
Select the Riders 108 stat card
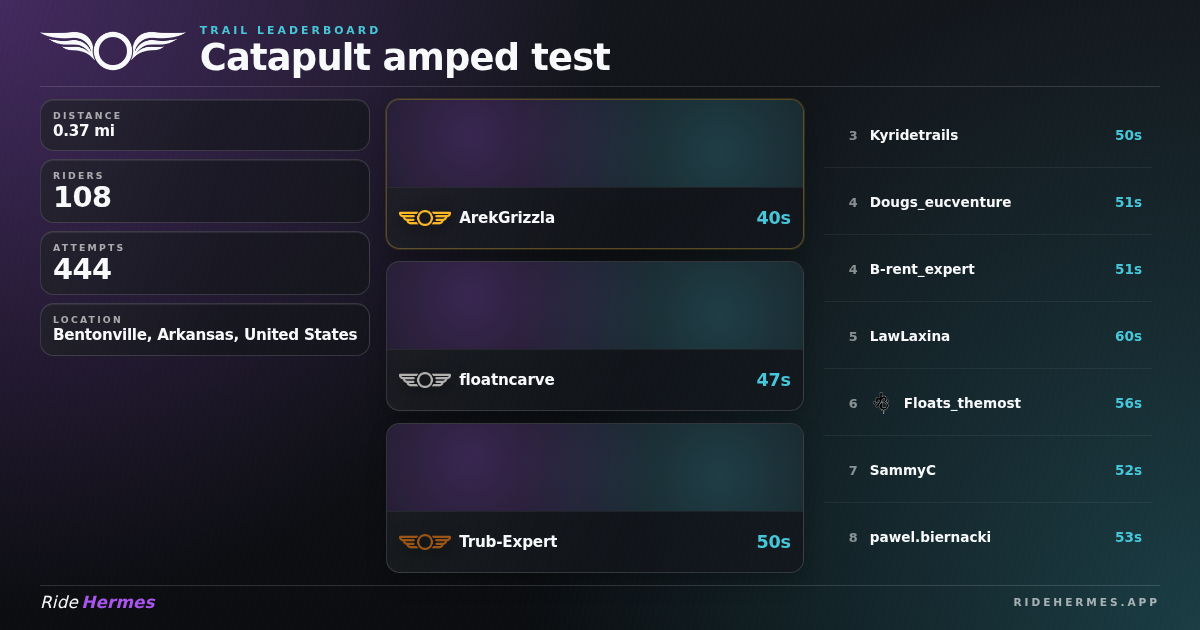coord(205,191)
